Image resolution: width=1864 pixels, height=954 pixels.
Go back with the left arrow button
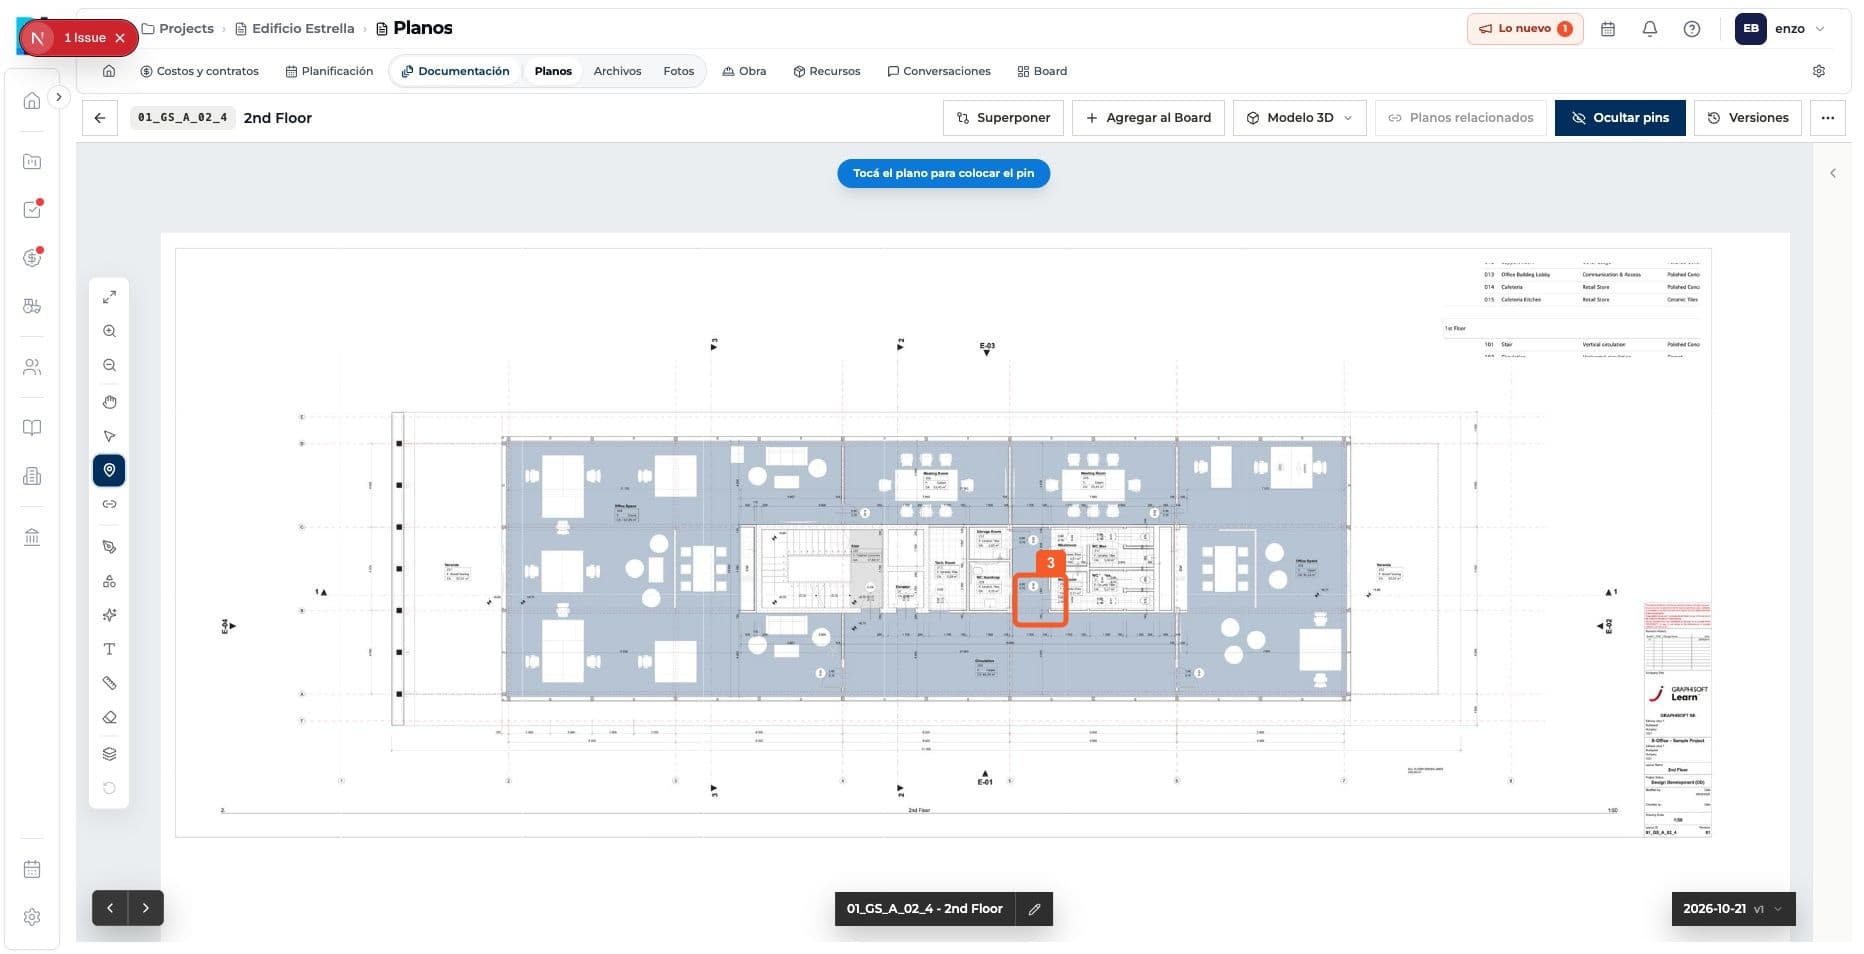pos(100,118)
